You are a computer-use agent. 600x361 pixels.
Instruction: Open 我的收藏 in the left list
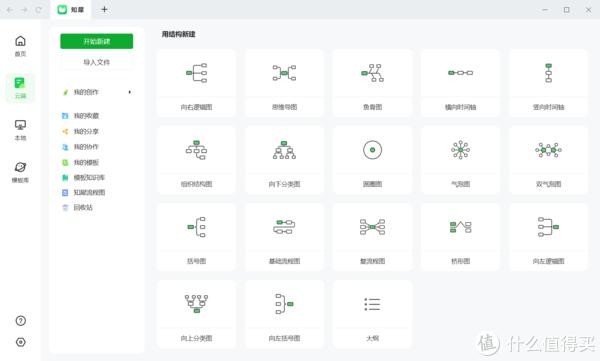(x=86, y=116)
